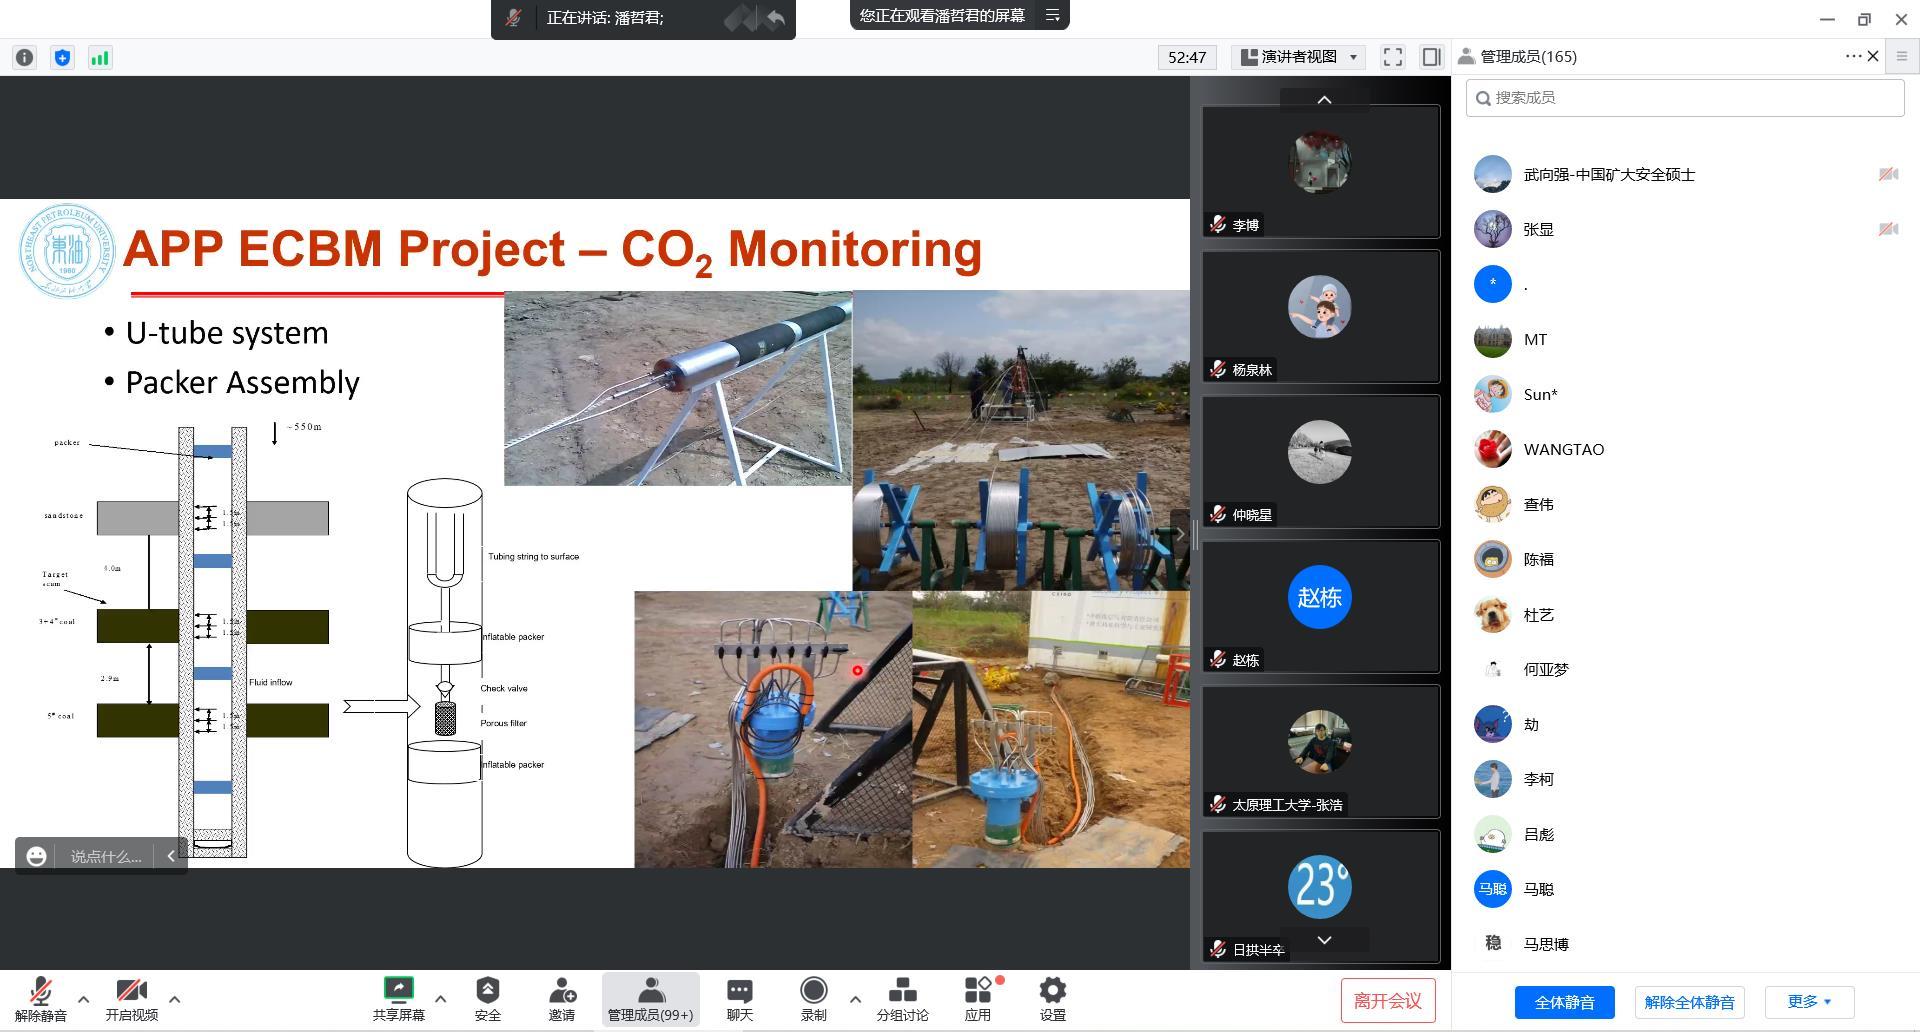Select participant WANGTAO in member list

1563,450
